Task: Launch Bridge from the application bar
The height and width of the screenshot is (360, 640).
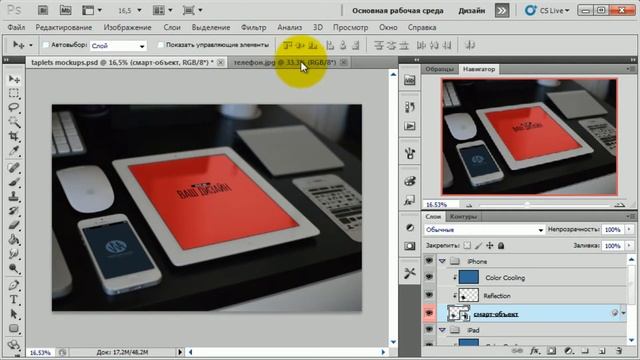Action: click(43, 10)
